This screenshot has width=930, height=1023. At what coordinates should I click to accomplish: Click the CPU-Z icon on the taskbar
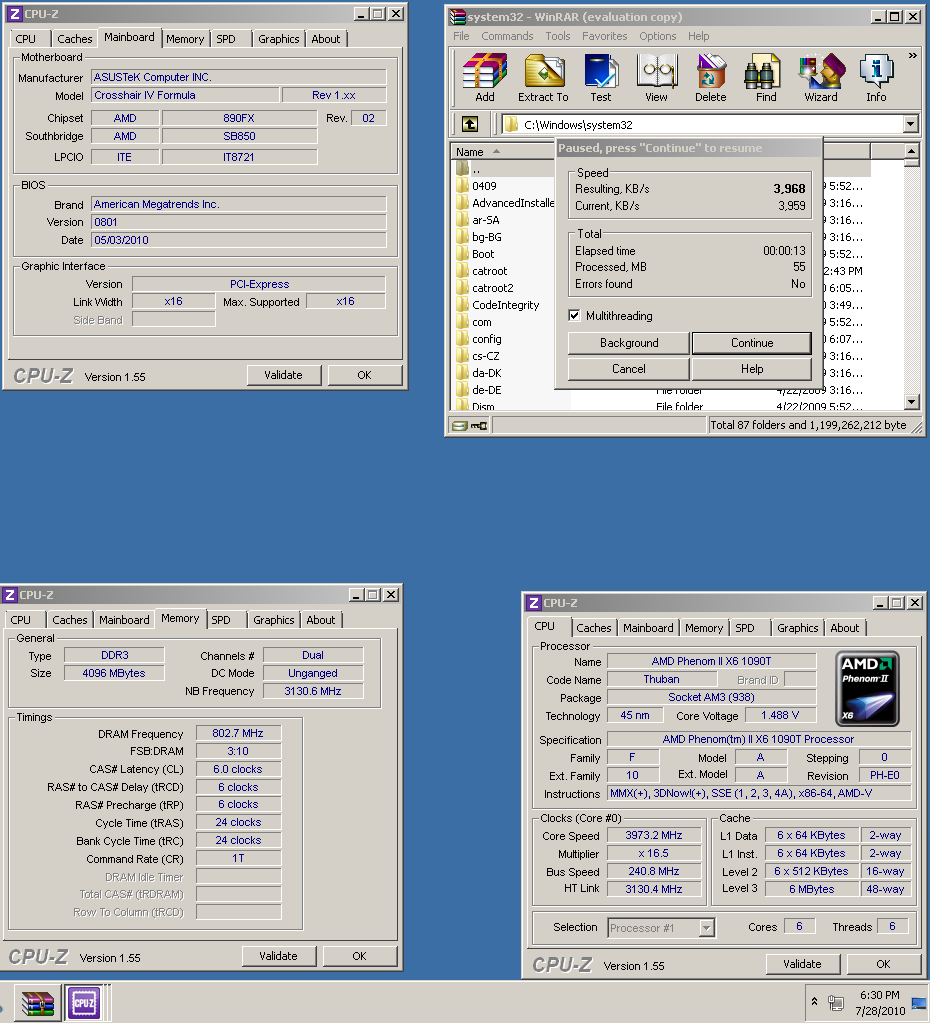84,1003
